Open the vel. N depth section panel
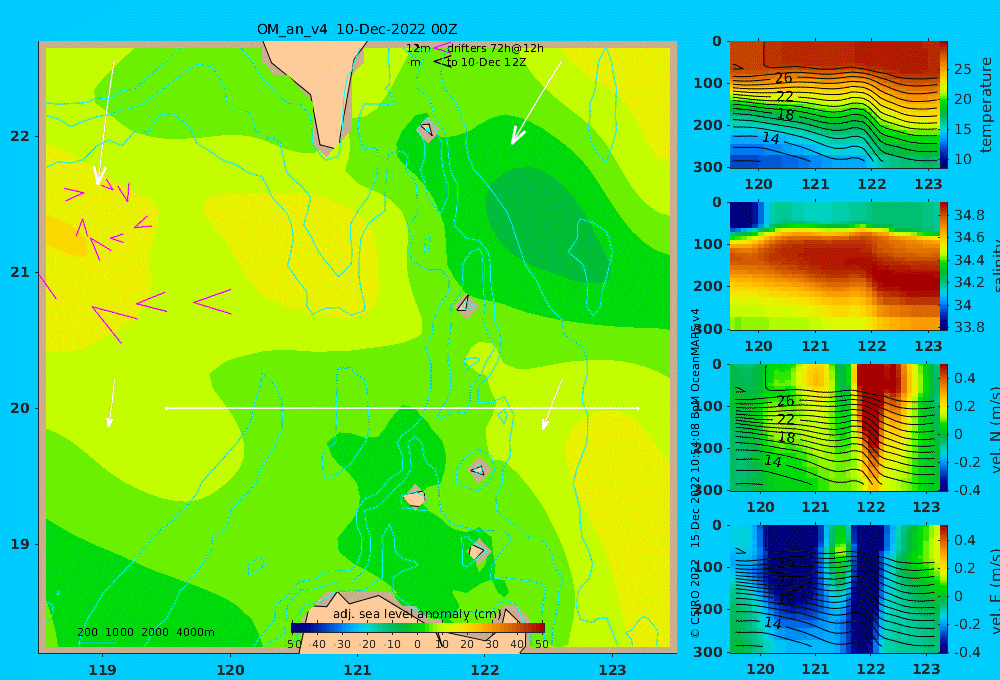The width and height of the screenshot is (1000, 680). pyautogui.click(x=833, y=427)
